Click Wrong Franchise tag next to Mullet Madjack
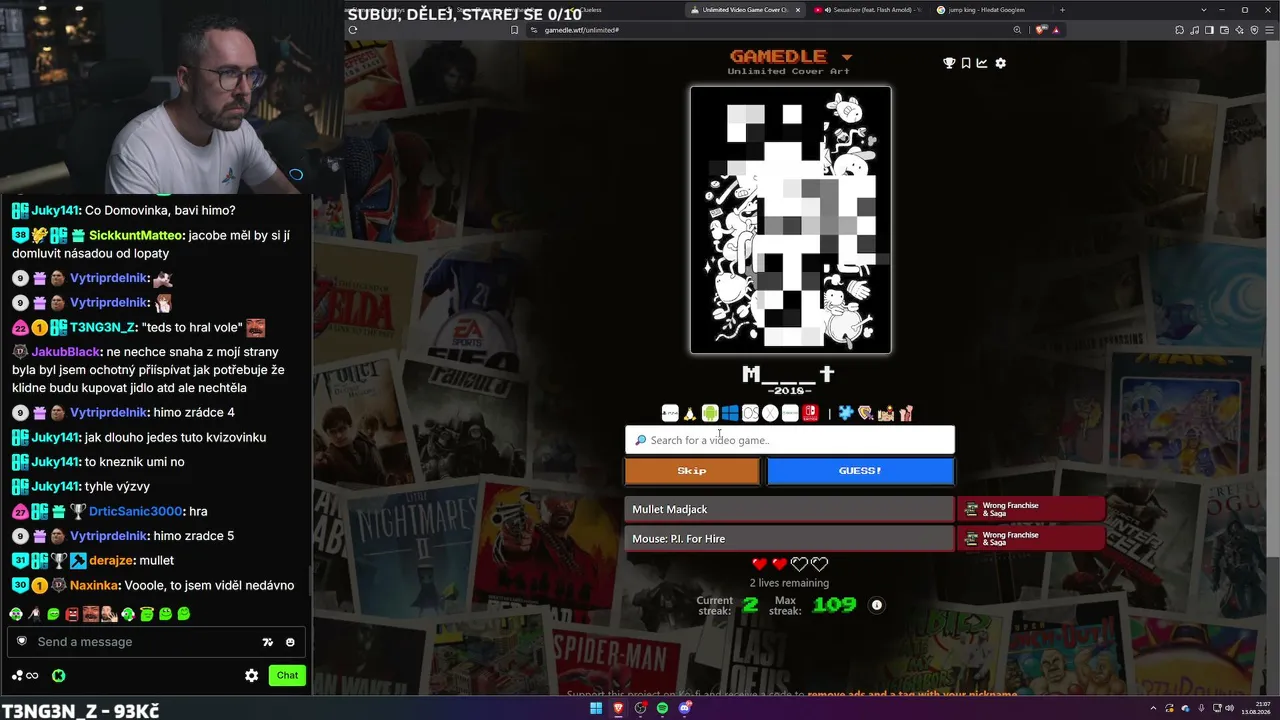Image resolution: width=1280 pixels, height=720 pixels. [x=1031, y=509]
